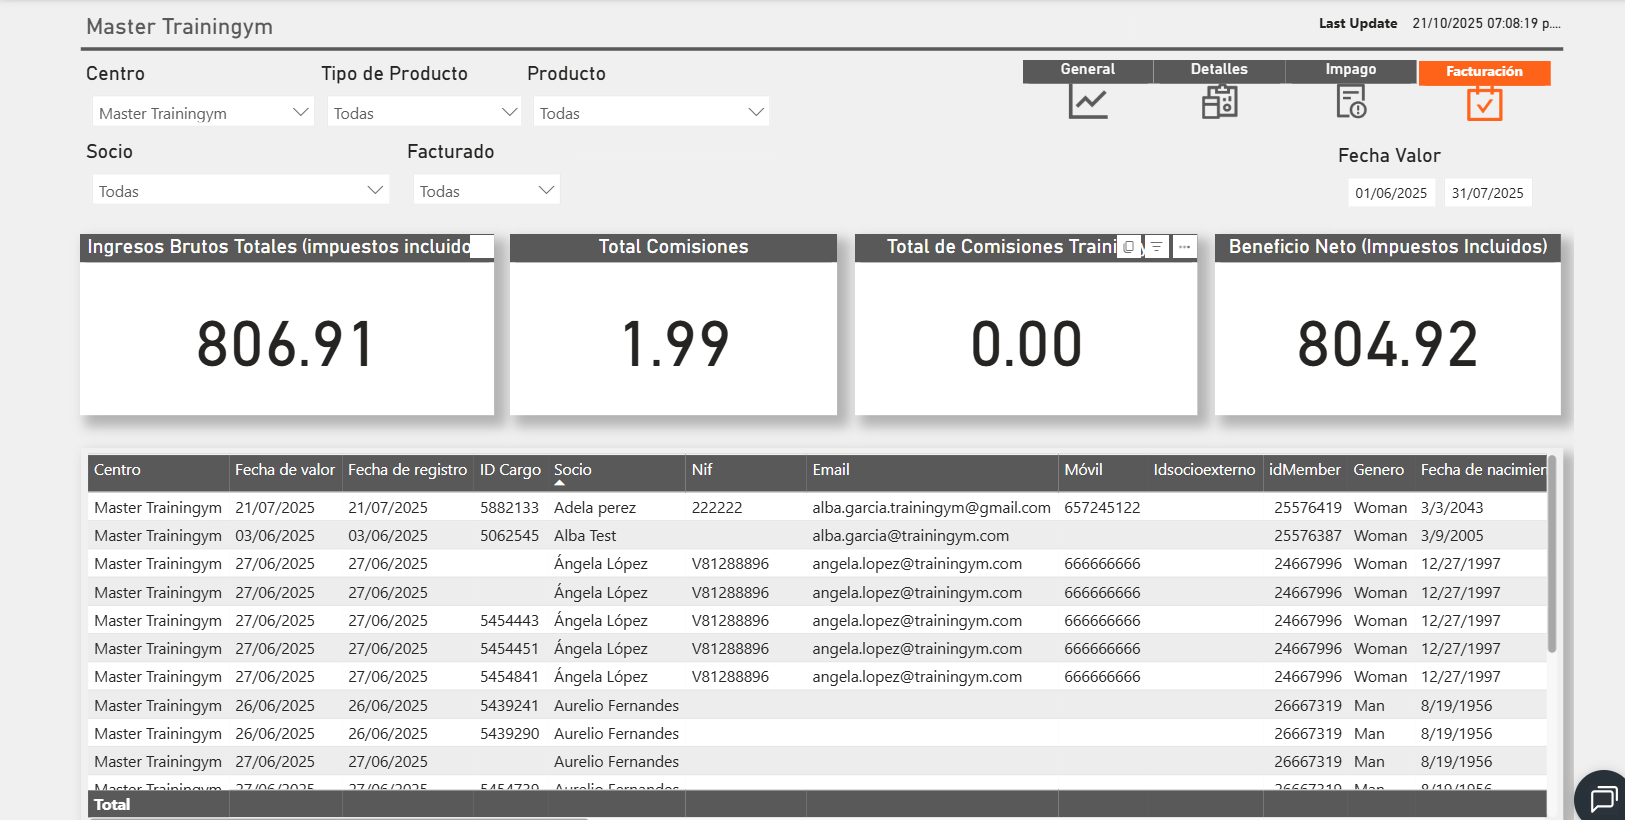Expand the Centro dropdown
This screenshot has height=820, width=1625.
point(300,112)
